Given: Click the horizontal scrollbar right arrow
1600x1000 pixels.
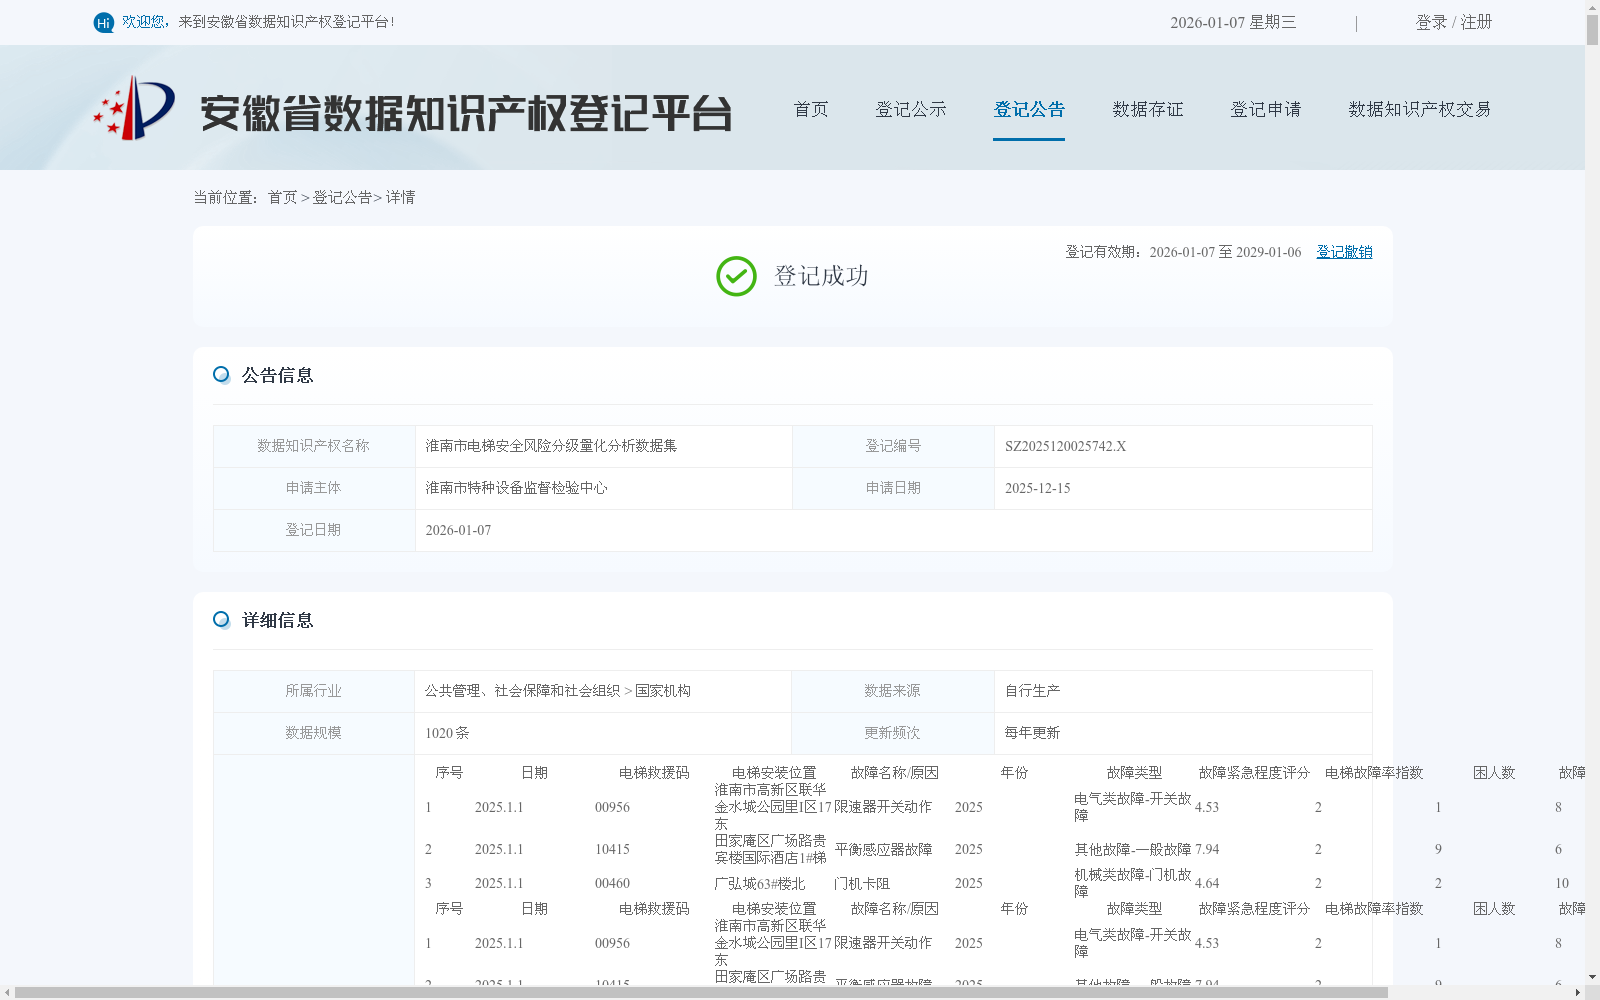Looking at the screenshot, I should (x=1578, y=992).
